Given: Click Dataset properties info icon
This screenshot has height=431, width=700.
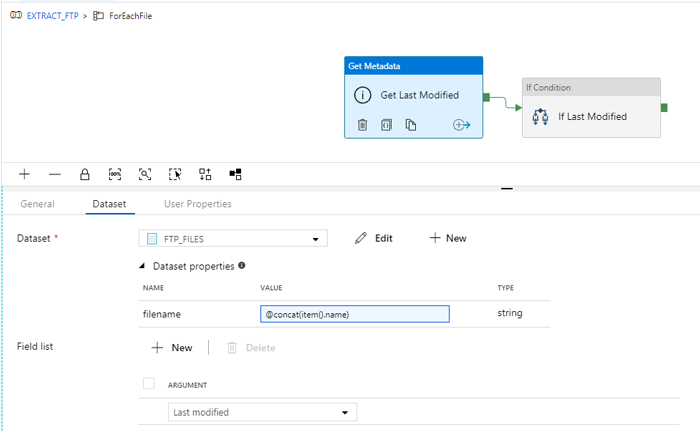Looking at the screenshot, I should (x=242, y=265).
